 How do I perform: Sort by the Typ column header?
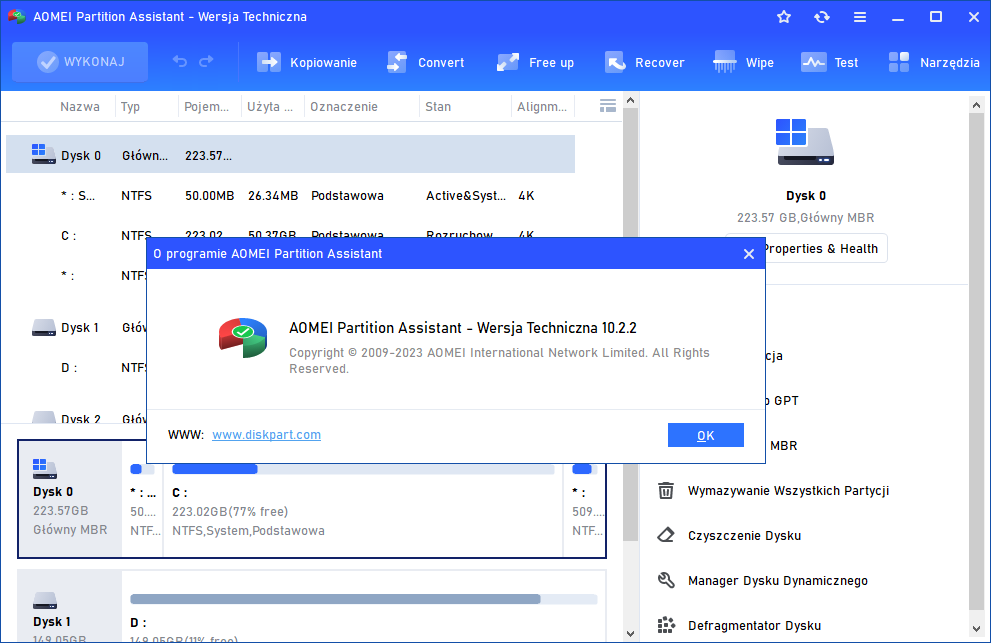point(130,106)
